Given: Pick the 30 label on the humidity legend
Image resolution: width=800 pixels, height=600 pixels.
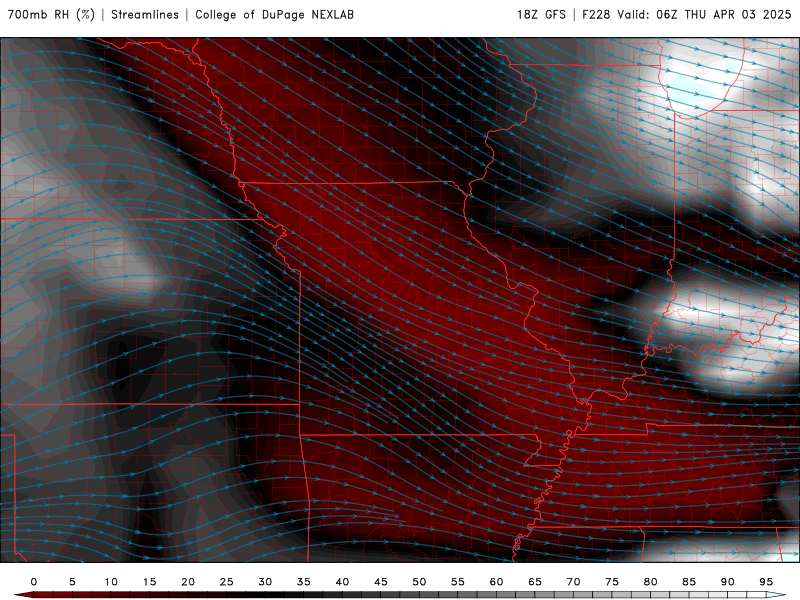Looking at the screenshot, I should click(x=265, y=582).
